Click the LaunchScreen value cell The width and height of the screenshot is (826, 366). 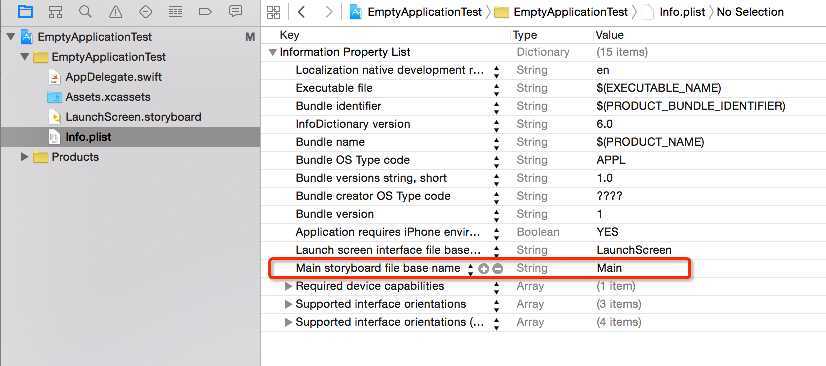pos(634,250)
